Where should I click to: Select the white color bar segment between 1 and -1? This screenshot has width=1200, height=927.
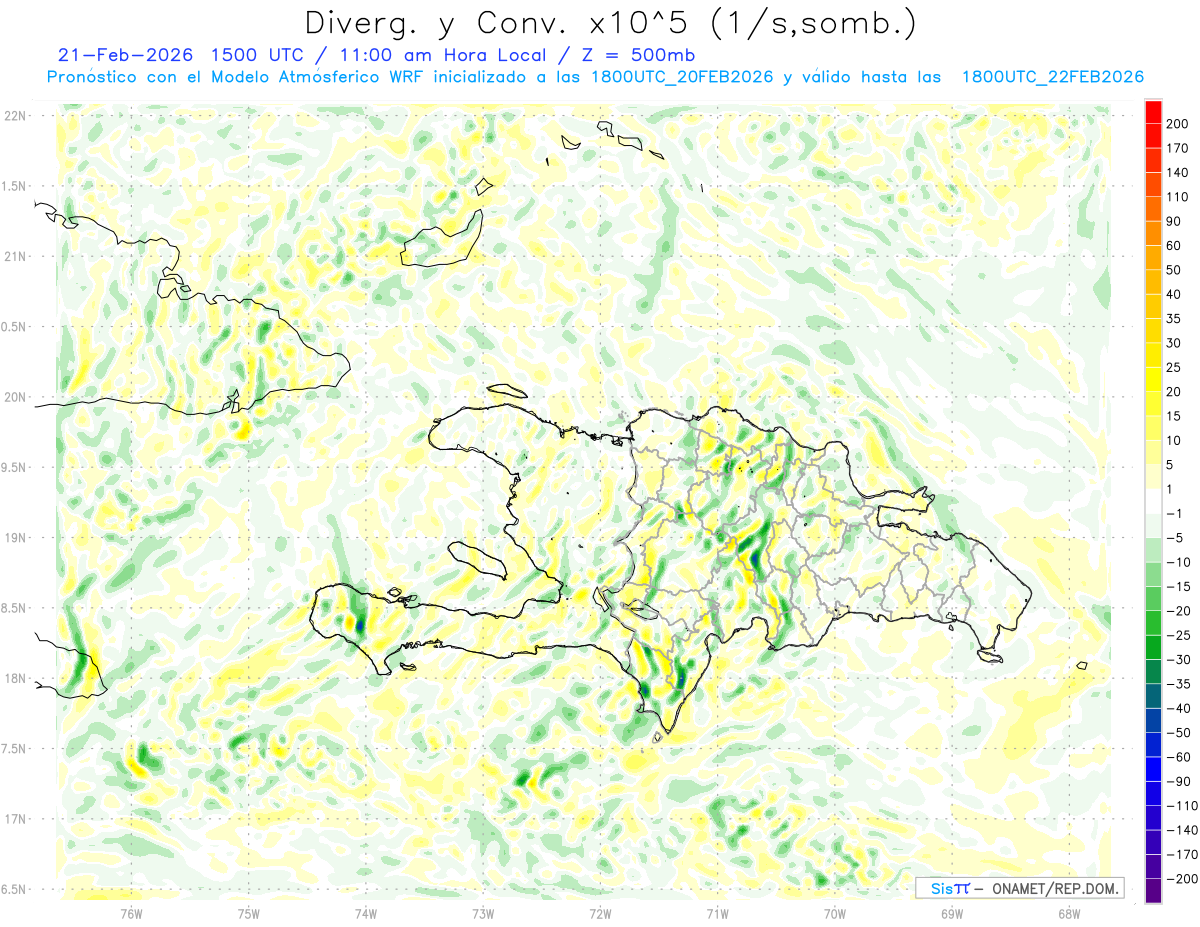tap(1154, 501)
